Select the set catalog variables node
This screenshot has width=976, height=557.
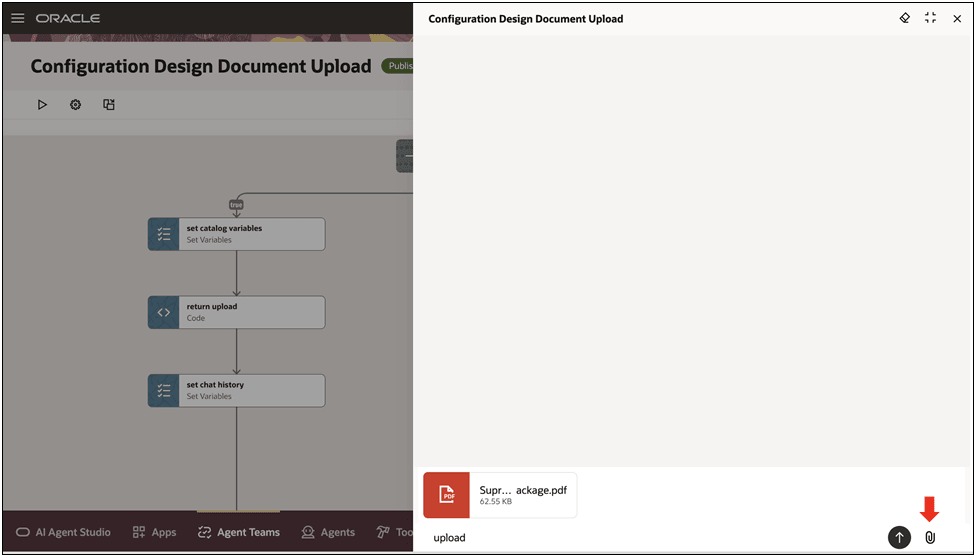237,234
